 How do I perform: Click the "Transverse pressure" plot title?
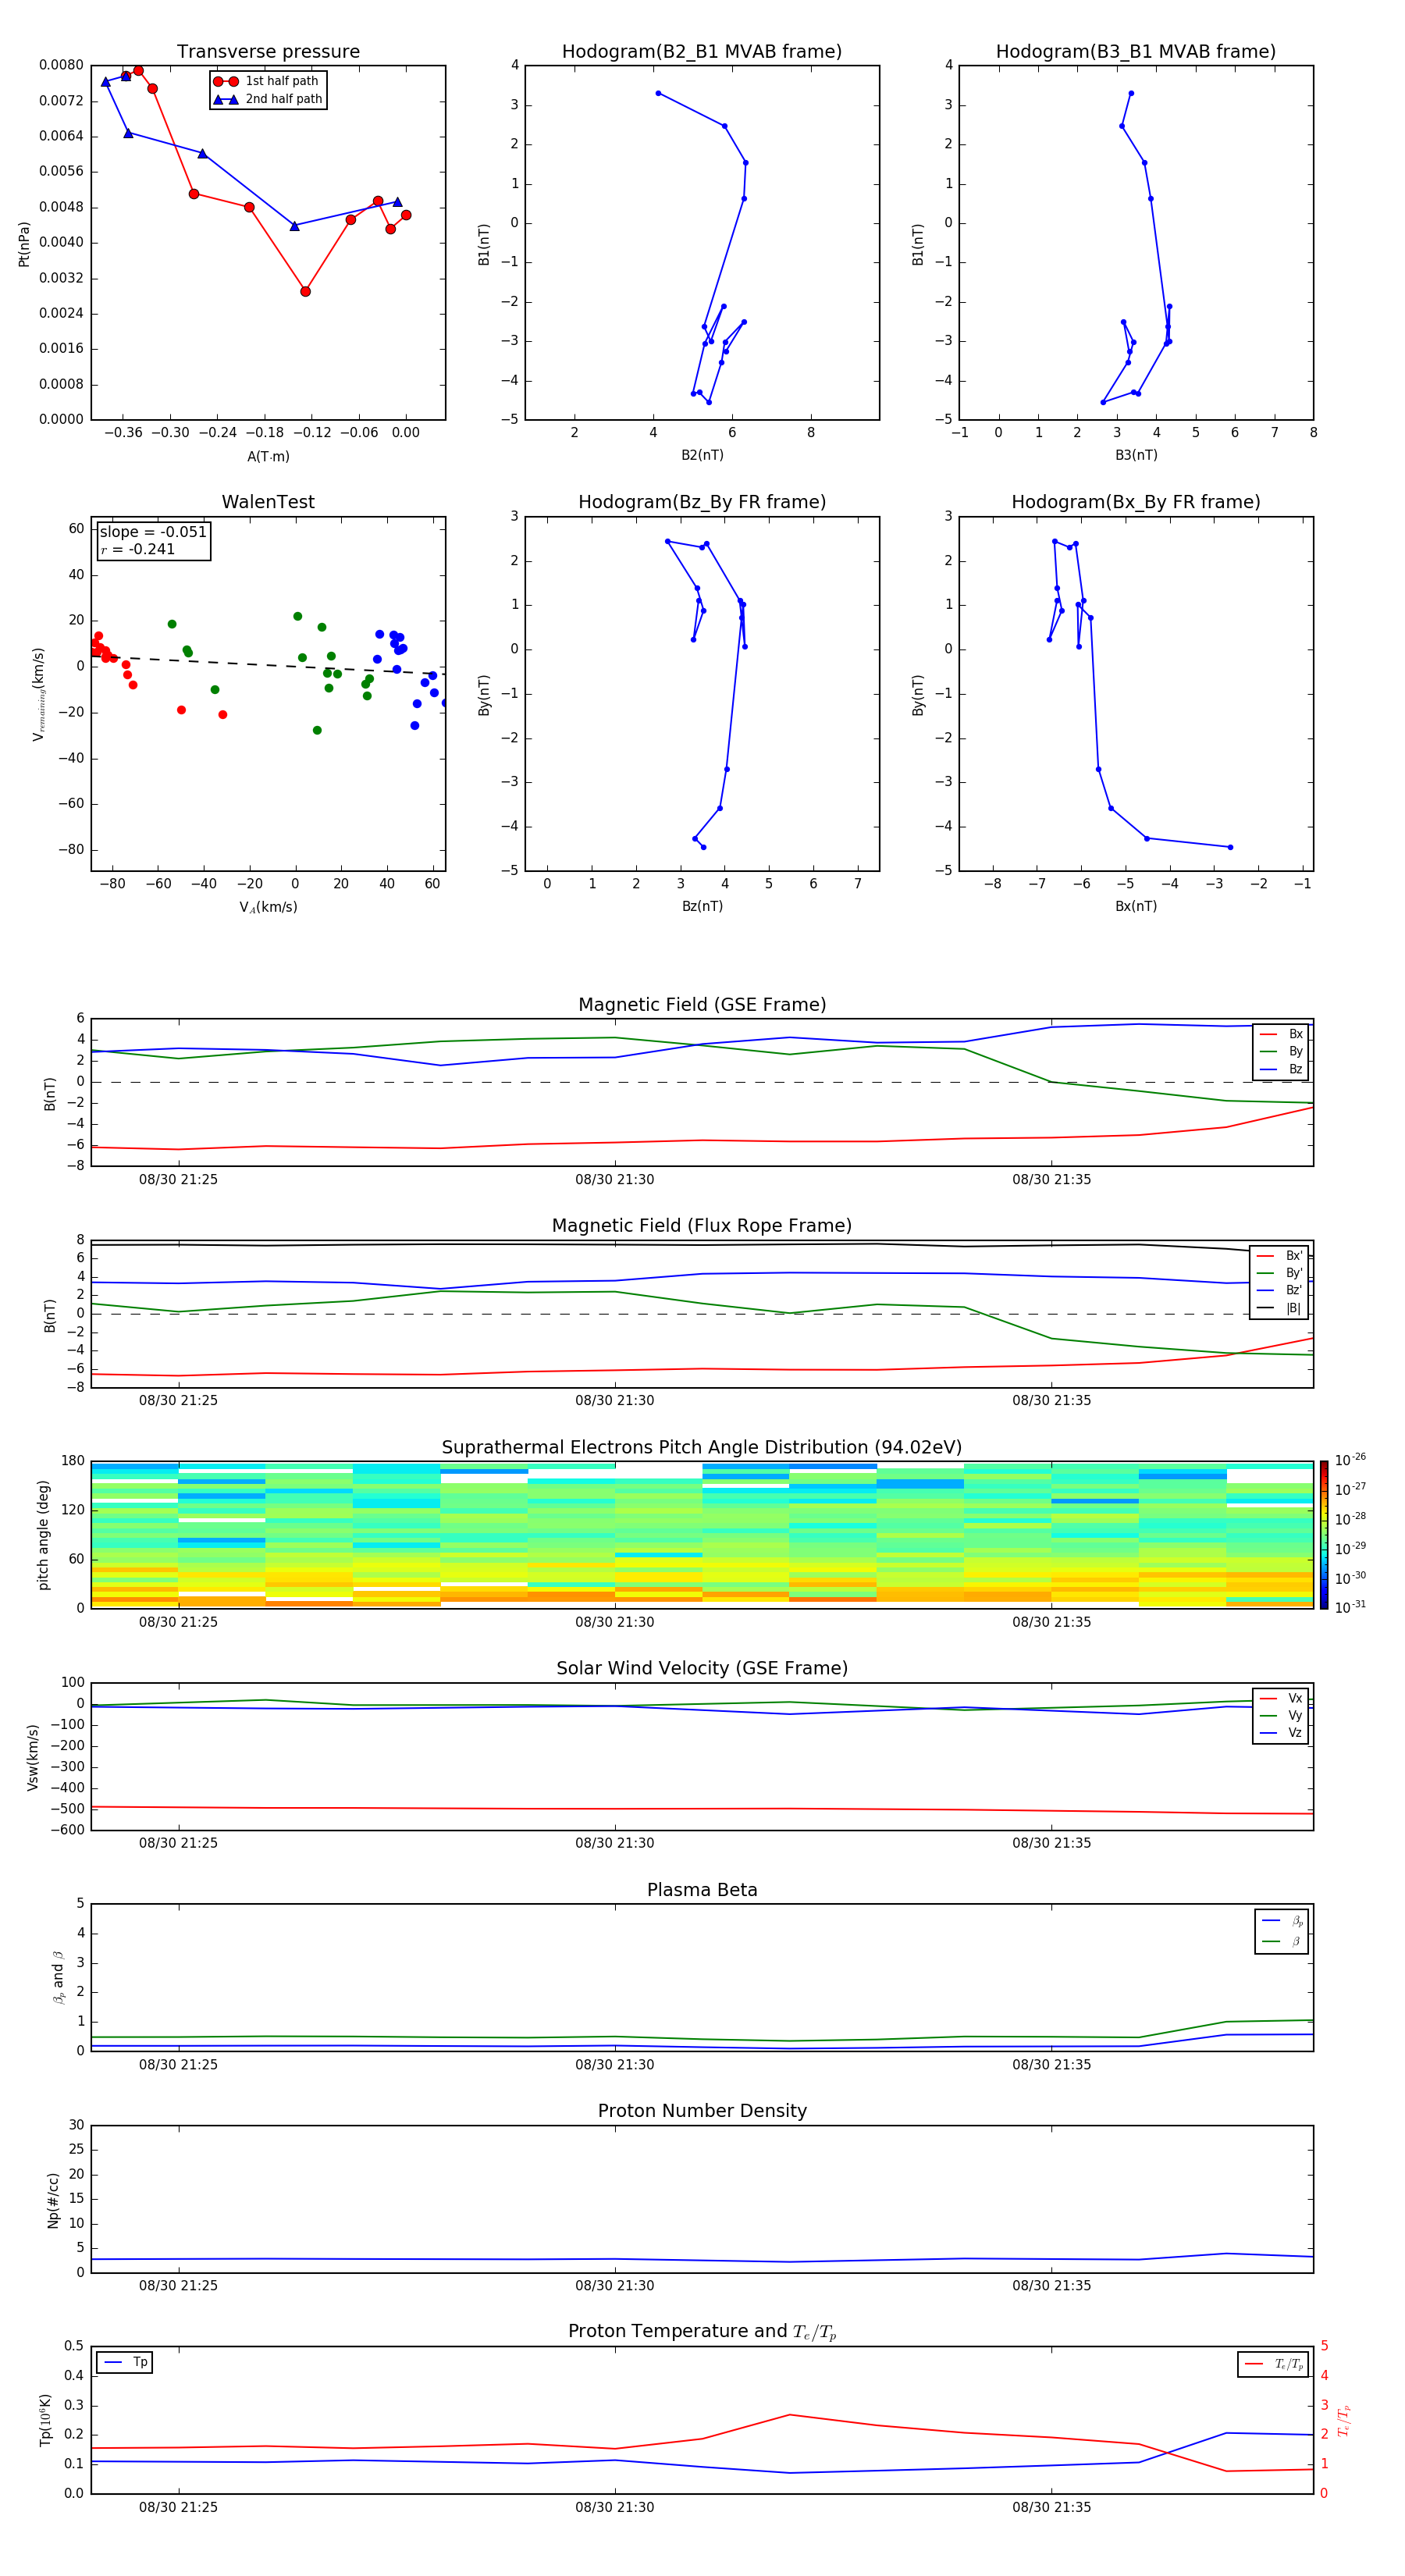(268, 52)
